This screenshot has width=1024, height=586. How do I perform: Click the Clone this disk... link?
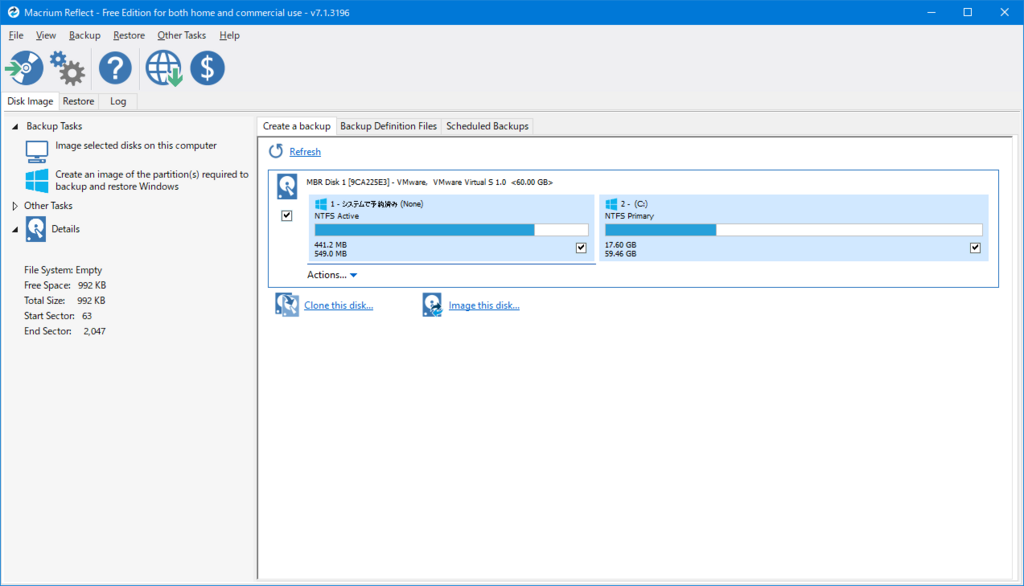pos(338,305)
